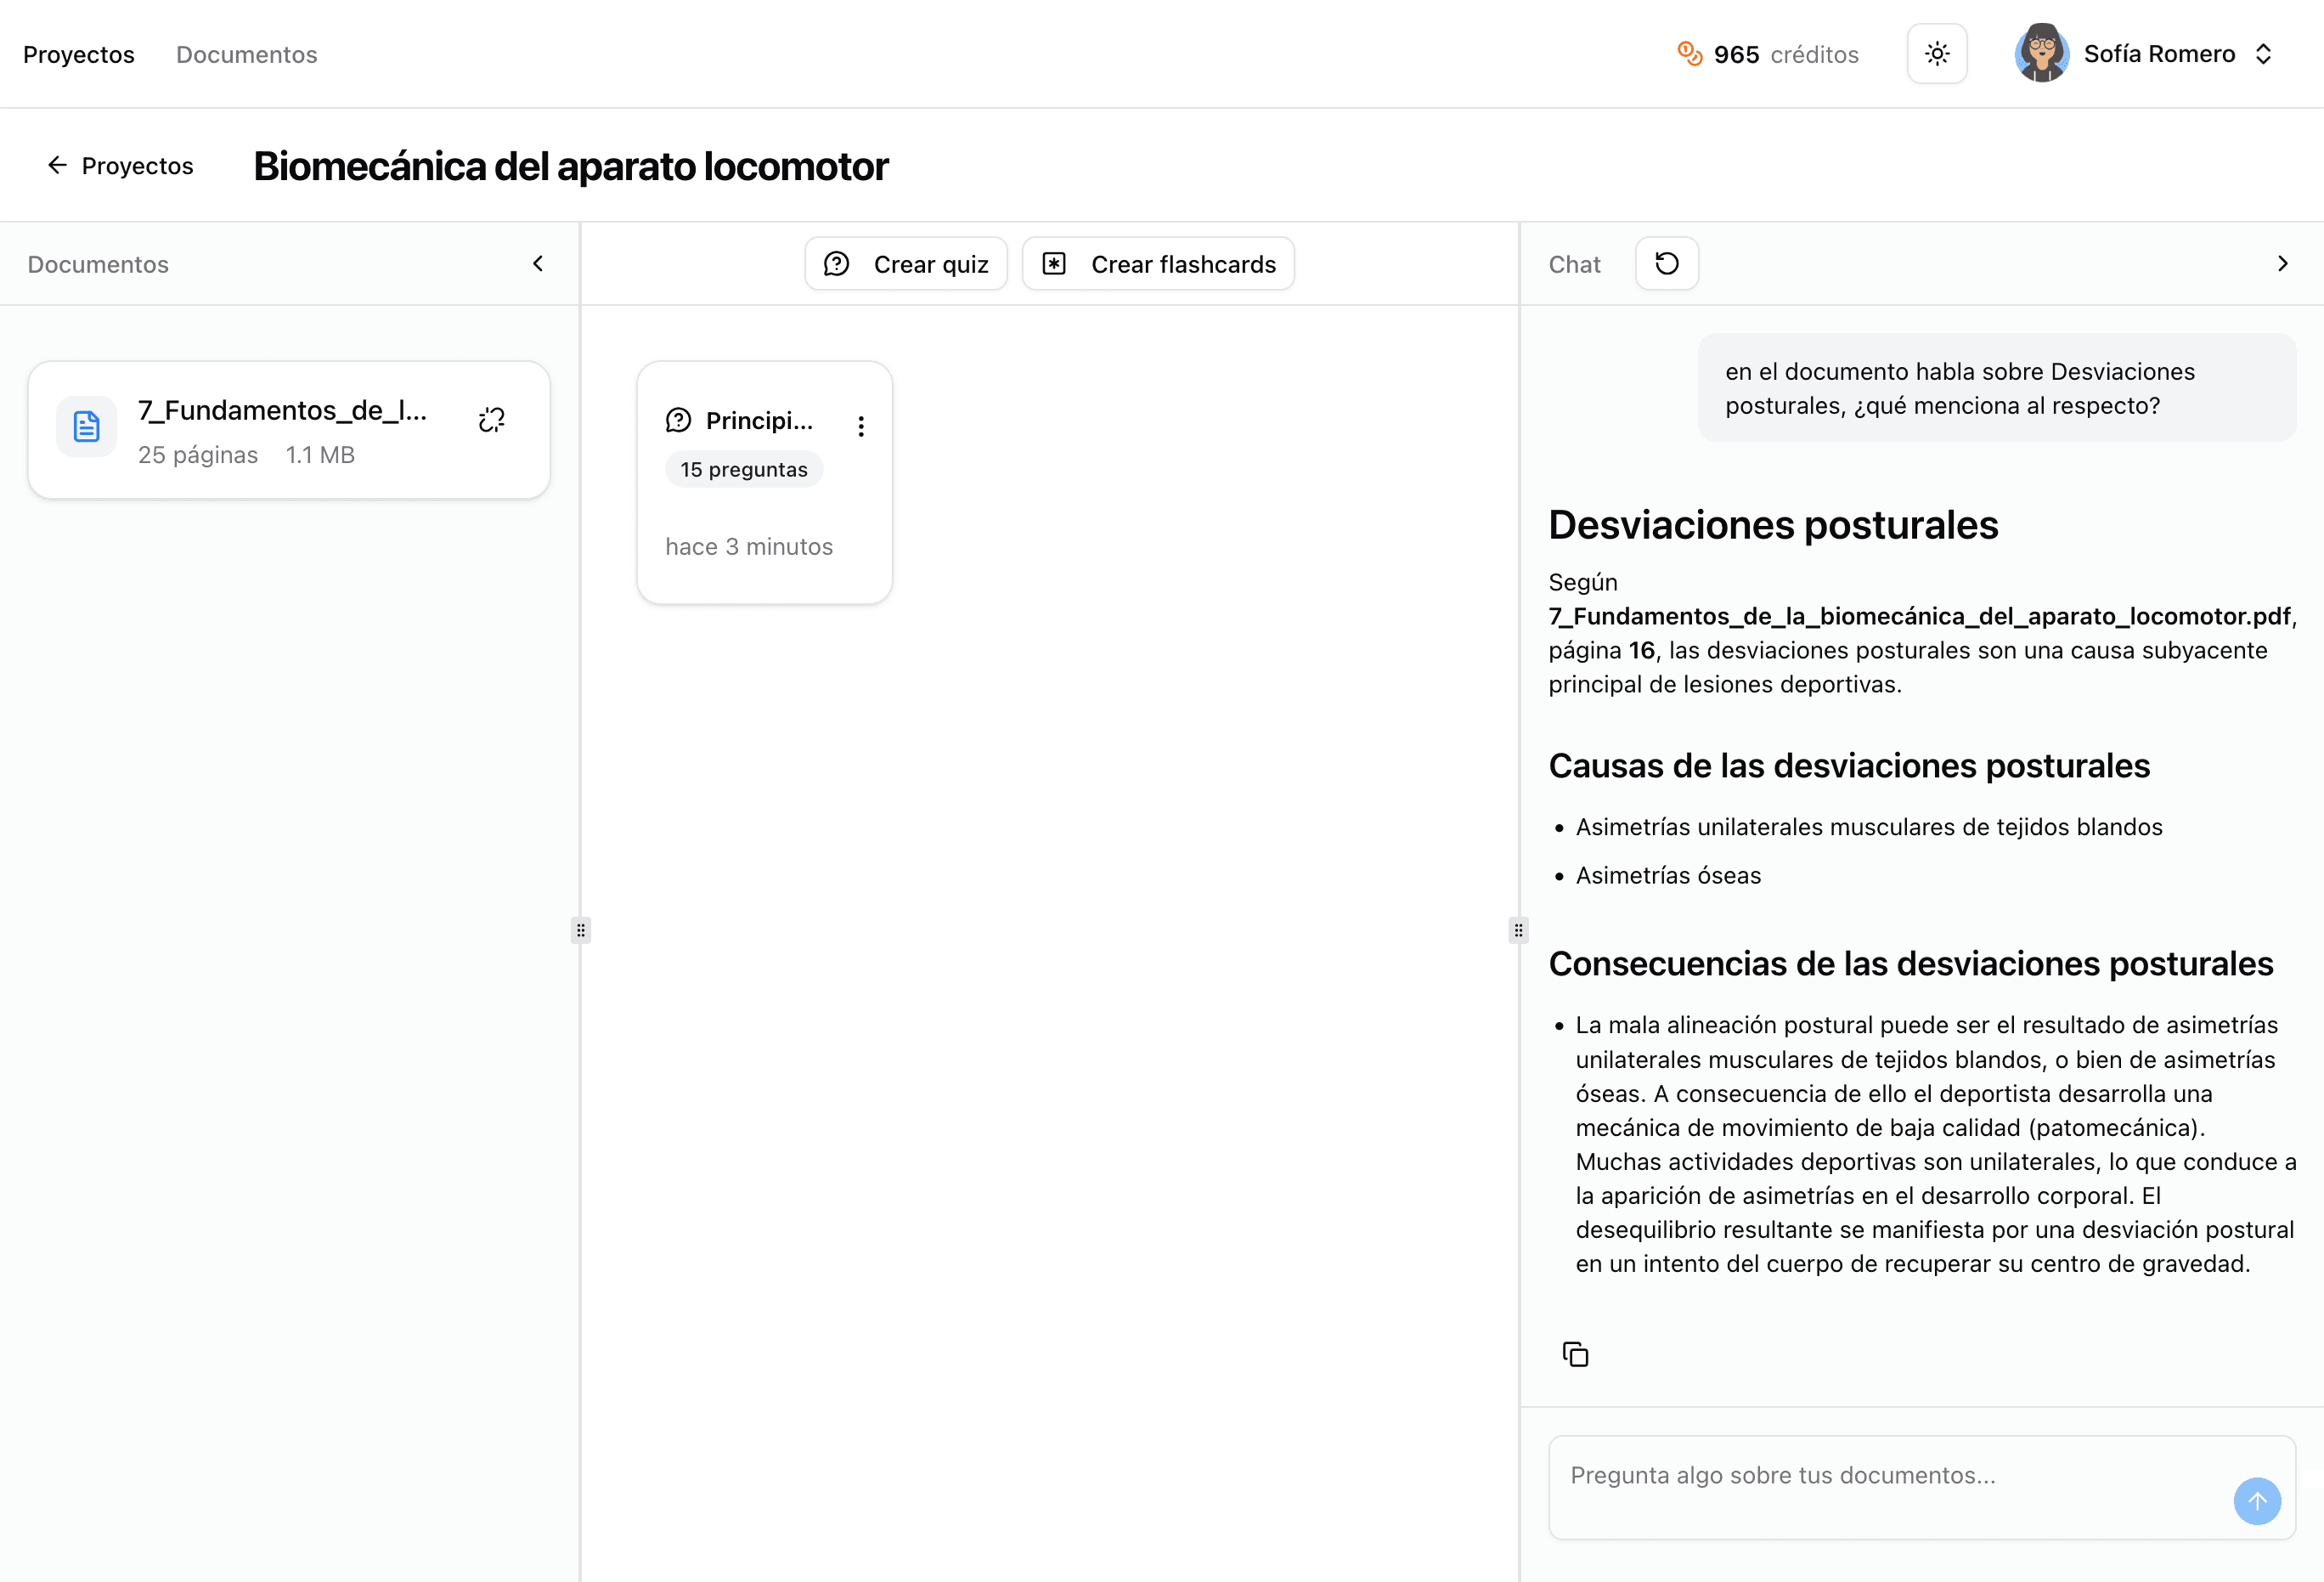Collapse the Documentos sidebar panel
This screenshot has width=2324, height=1582.
537,263
